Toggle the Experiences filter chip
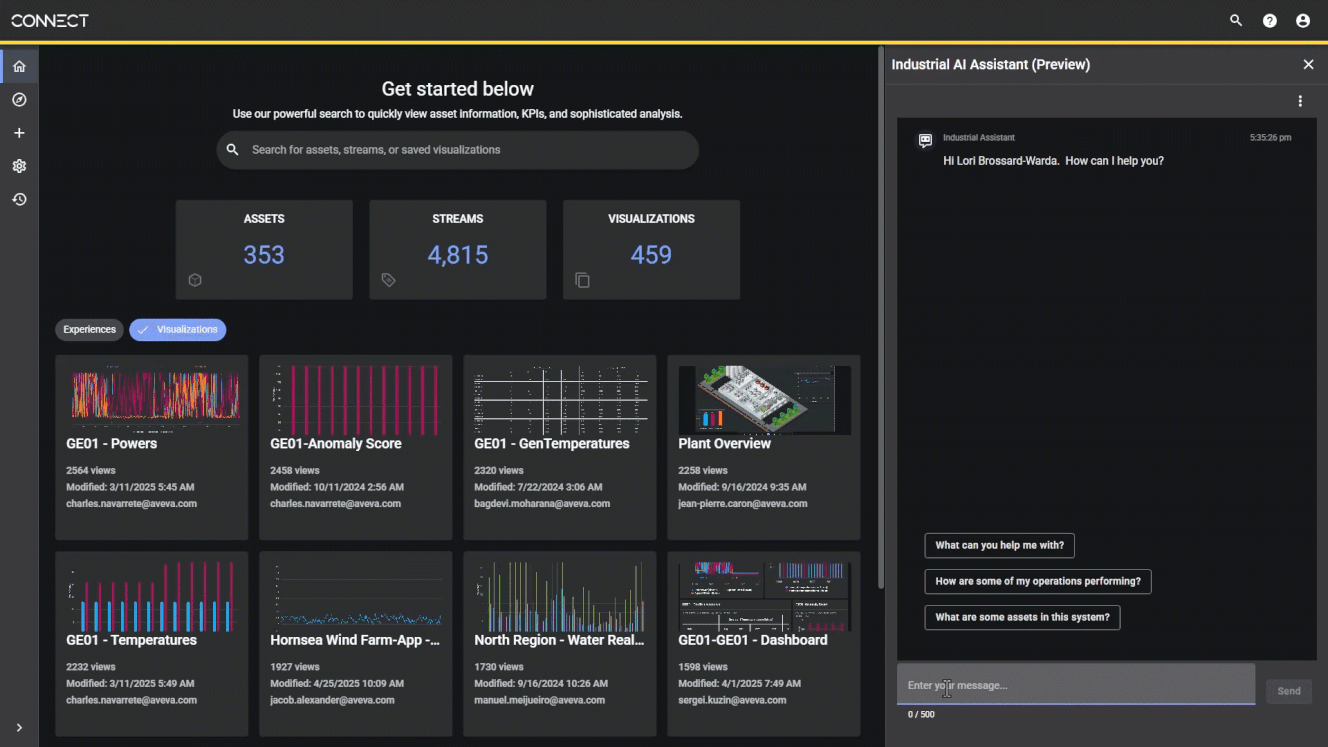Viewport: 1328px width, 747px height. click(x=89, y=329)
